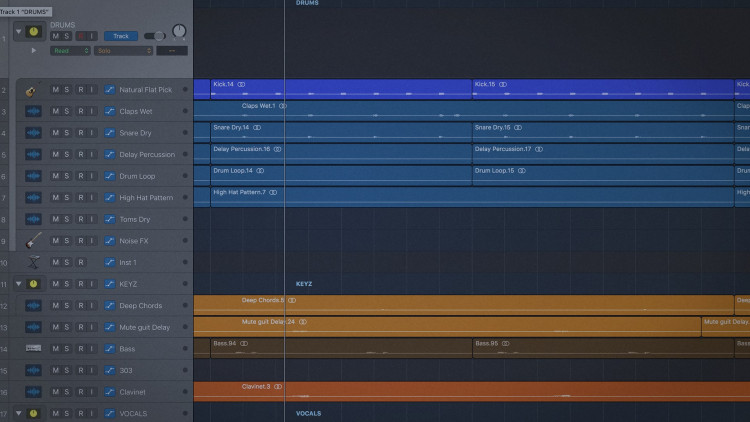Mute the Claps Wet track
750x422 pixels.
tap(55, 111)
